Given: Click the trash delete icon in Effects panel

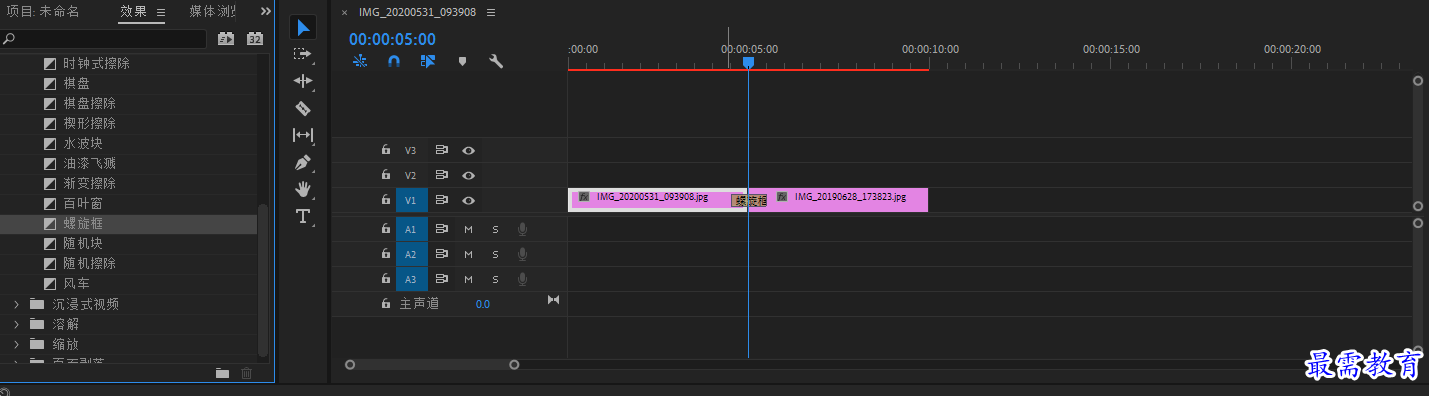Looking at the screenshot, I should pyautogui.click(x=247, y=373).
